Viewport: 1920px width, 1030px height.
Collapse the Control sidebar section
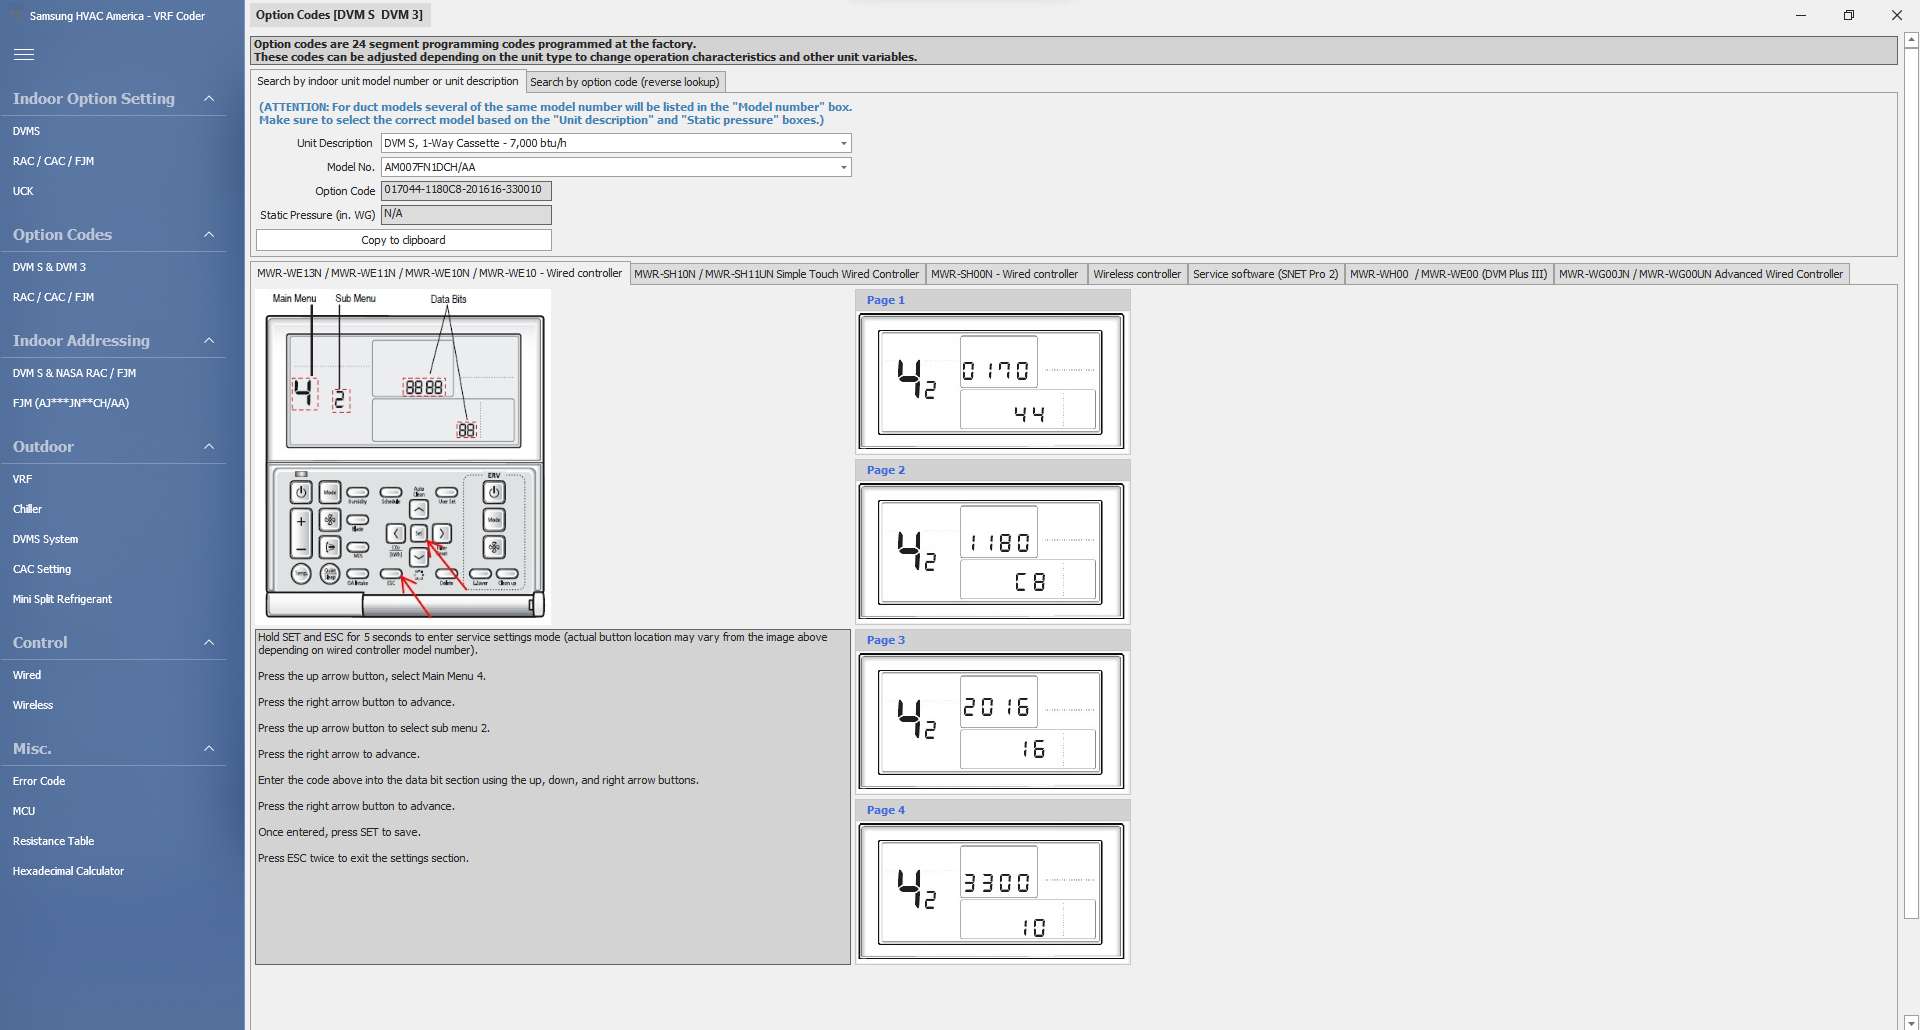pyautogui.click(x=209, y=643)
